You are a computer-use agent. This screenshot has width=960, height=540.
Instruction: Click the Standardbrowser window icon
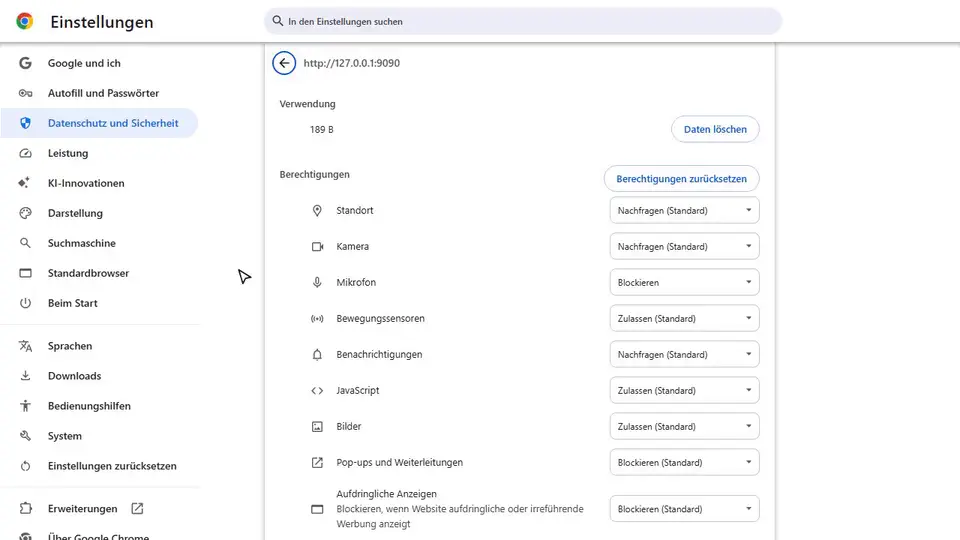click(x=25, y=273)
